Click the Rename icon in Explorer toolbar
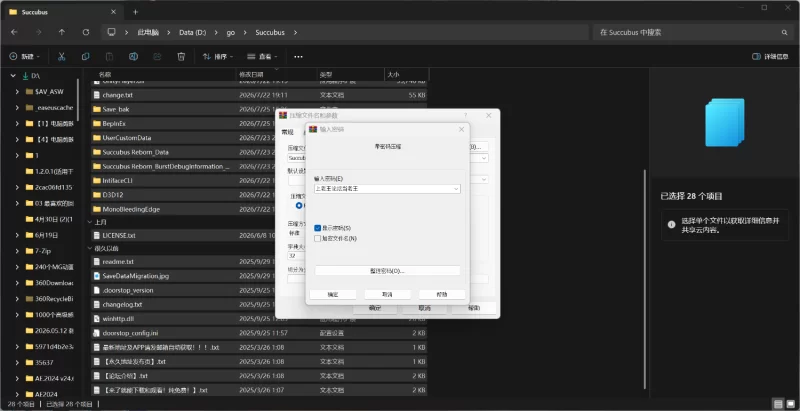Image resolution: width=800 pixels, height=411 pixels. [133, 57]
